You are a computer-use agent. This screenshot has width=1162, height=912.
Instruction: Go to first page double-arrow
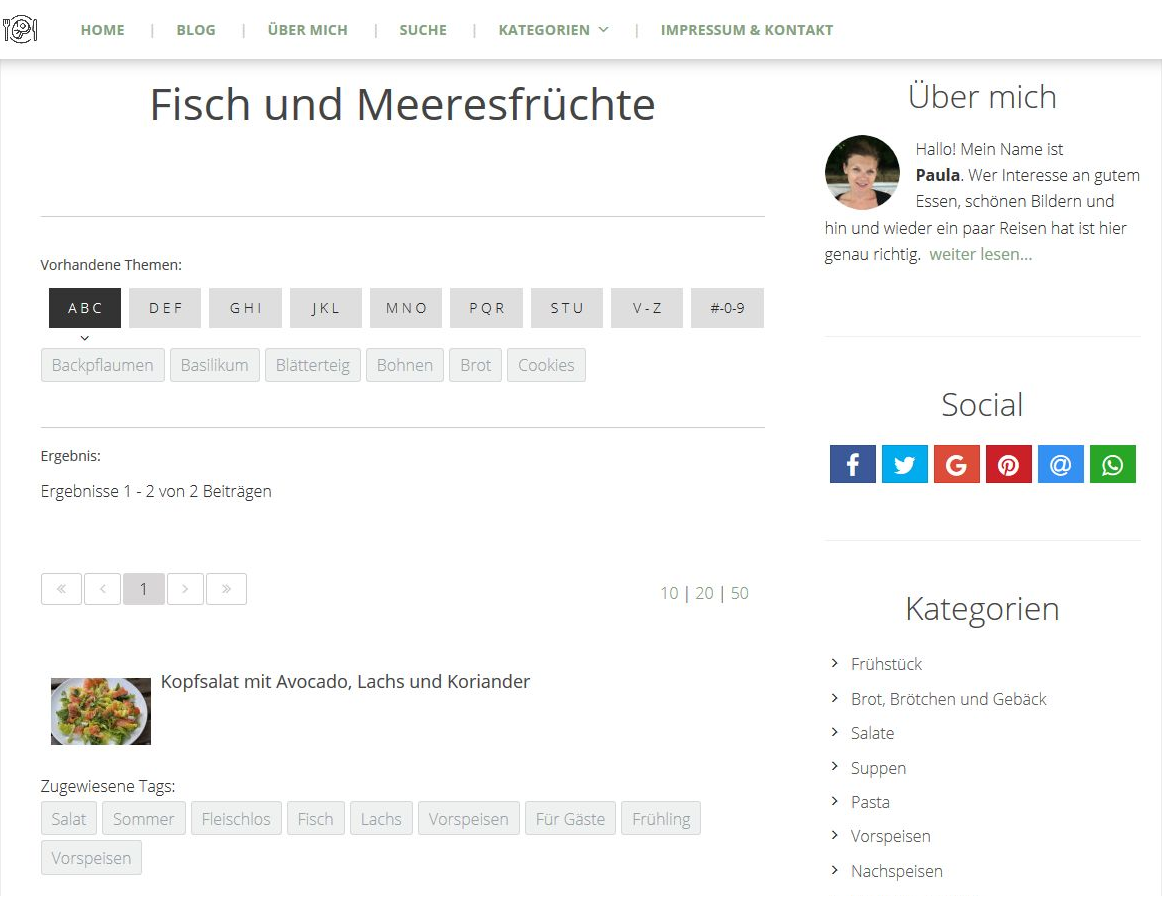click(x=62, y=589)
